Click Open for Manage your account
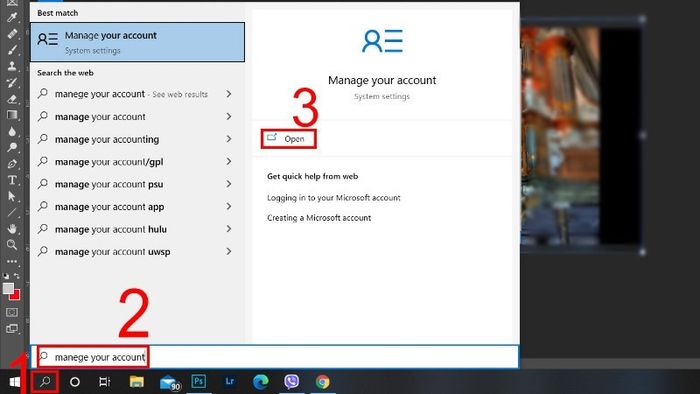This screenshot has height=394, width=700. click(288, 139)
